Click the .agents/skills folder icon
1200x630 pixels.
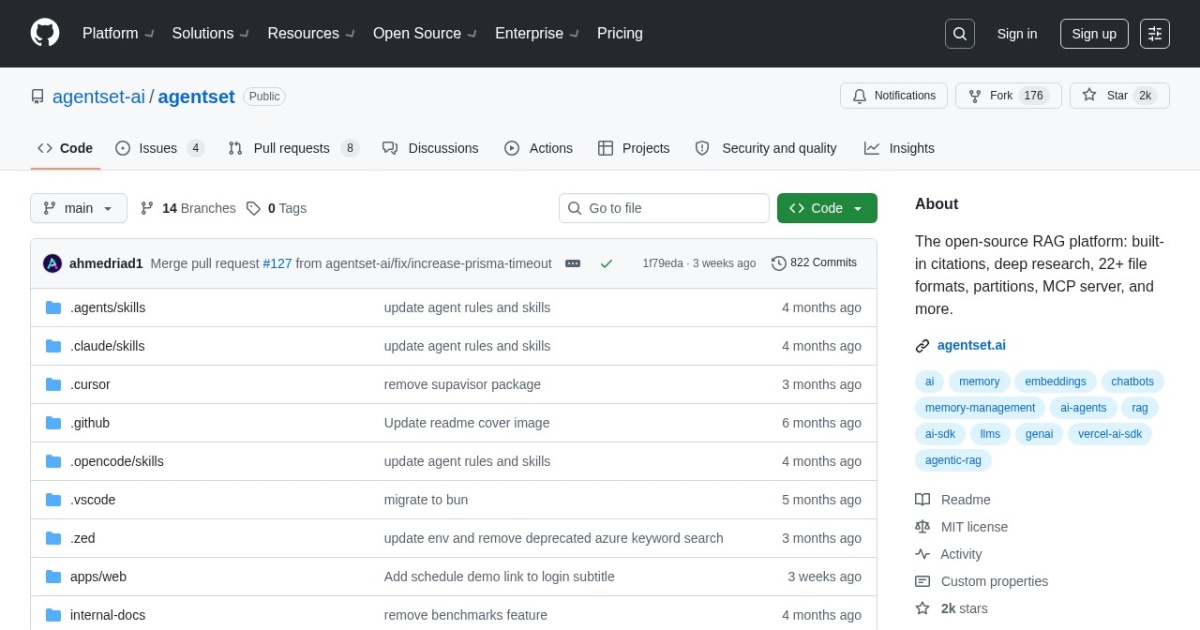click(x=53, y=308)
